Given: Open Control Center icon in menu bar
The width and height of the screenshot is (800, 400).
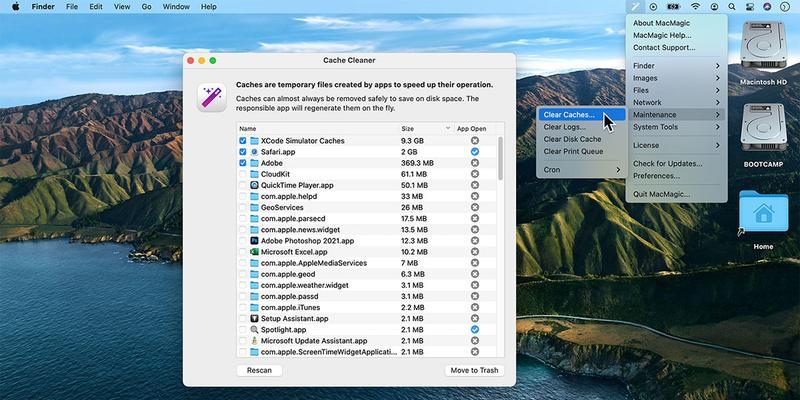Looking at the screenshot, I should (749, 7).
